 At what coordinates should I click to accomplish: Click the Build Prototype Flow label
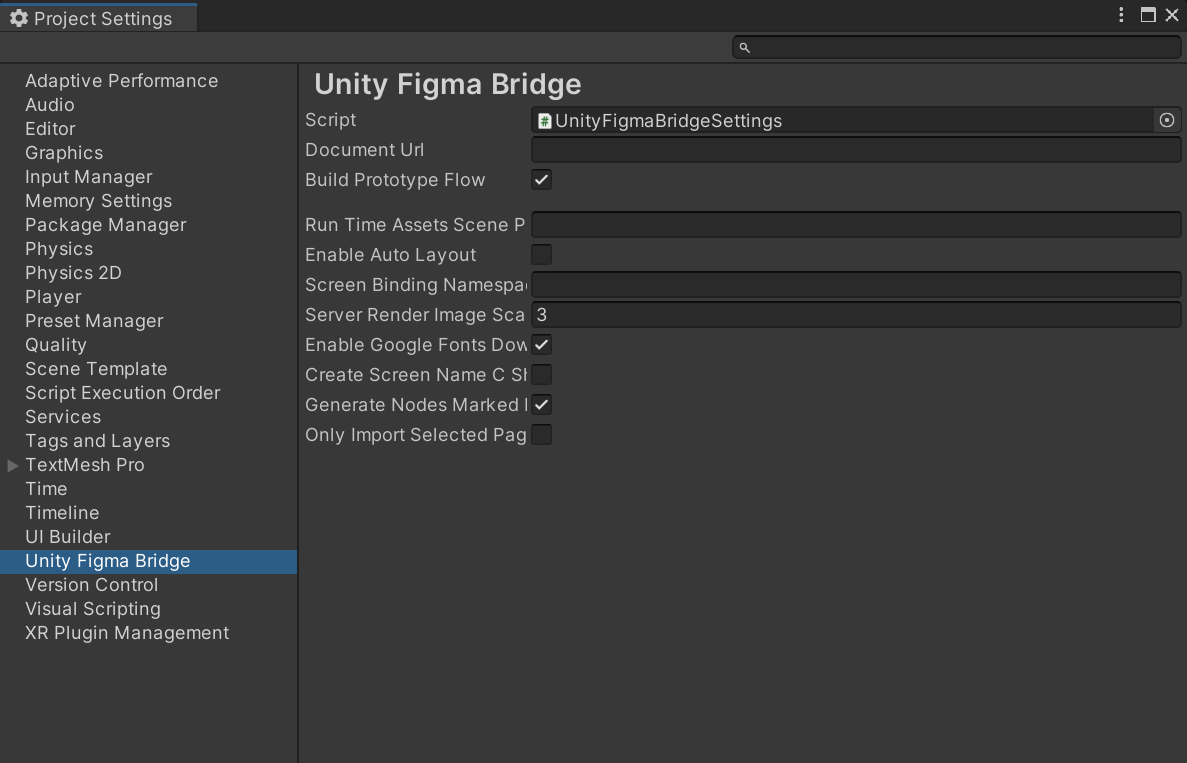coord(395,180)
